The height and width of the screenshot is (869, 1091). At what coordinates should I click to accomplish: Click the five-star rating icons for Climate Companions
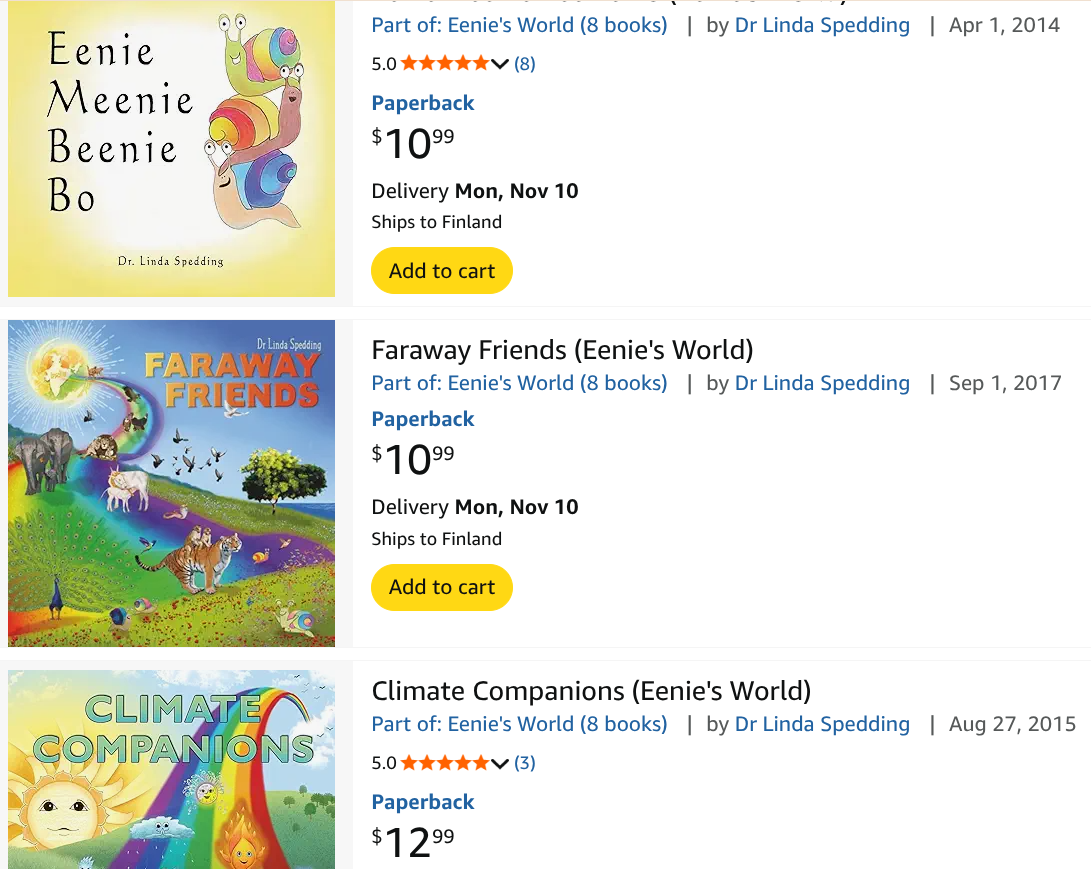445,763
